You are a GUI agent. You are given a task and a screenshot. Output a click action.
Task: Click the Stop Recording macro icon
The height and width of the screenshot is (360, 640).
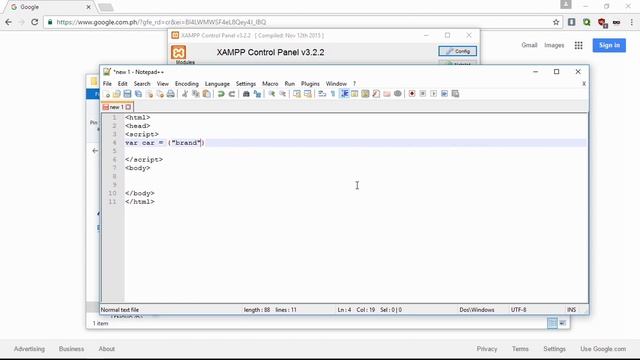(x=423, y=94)
